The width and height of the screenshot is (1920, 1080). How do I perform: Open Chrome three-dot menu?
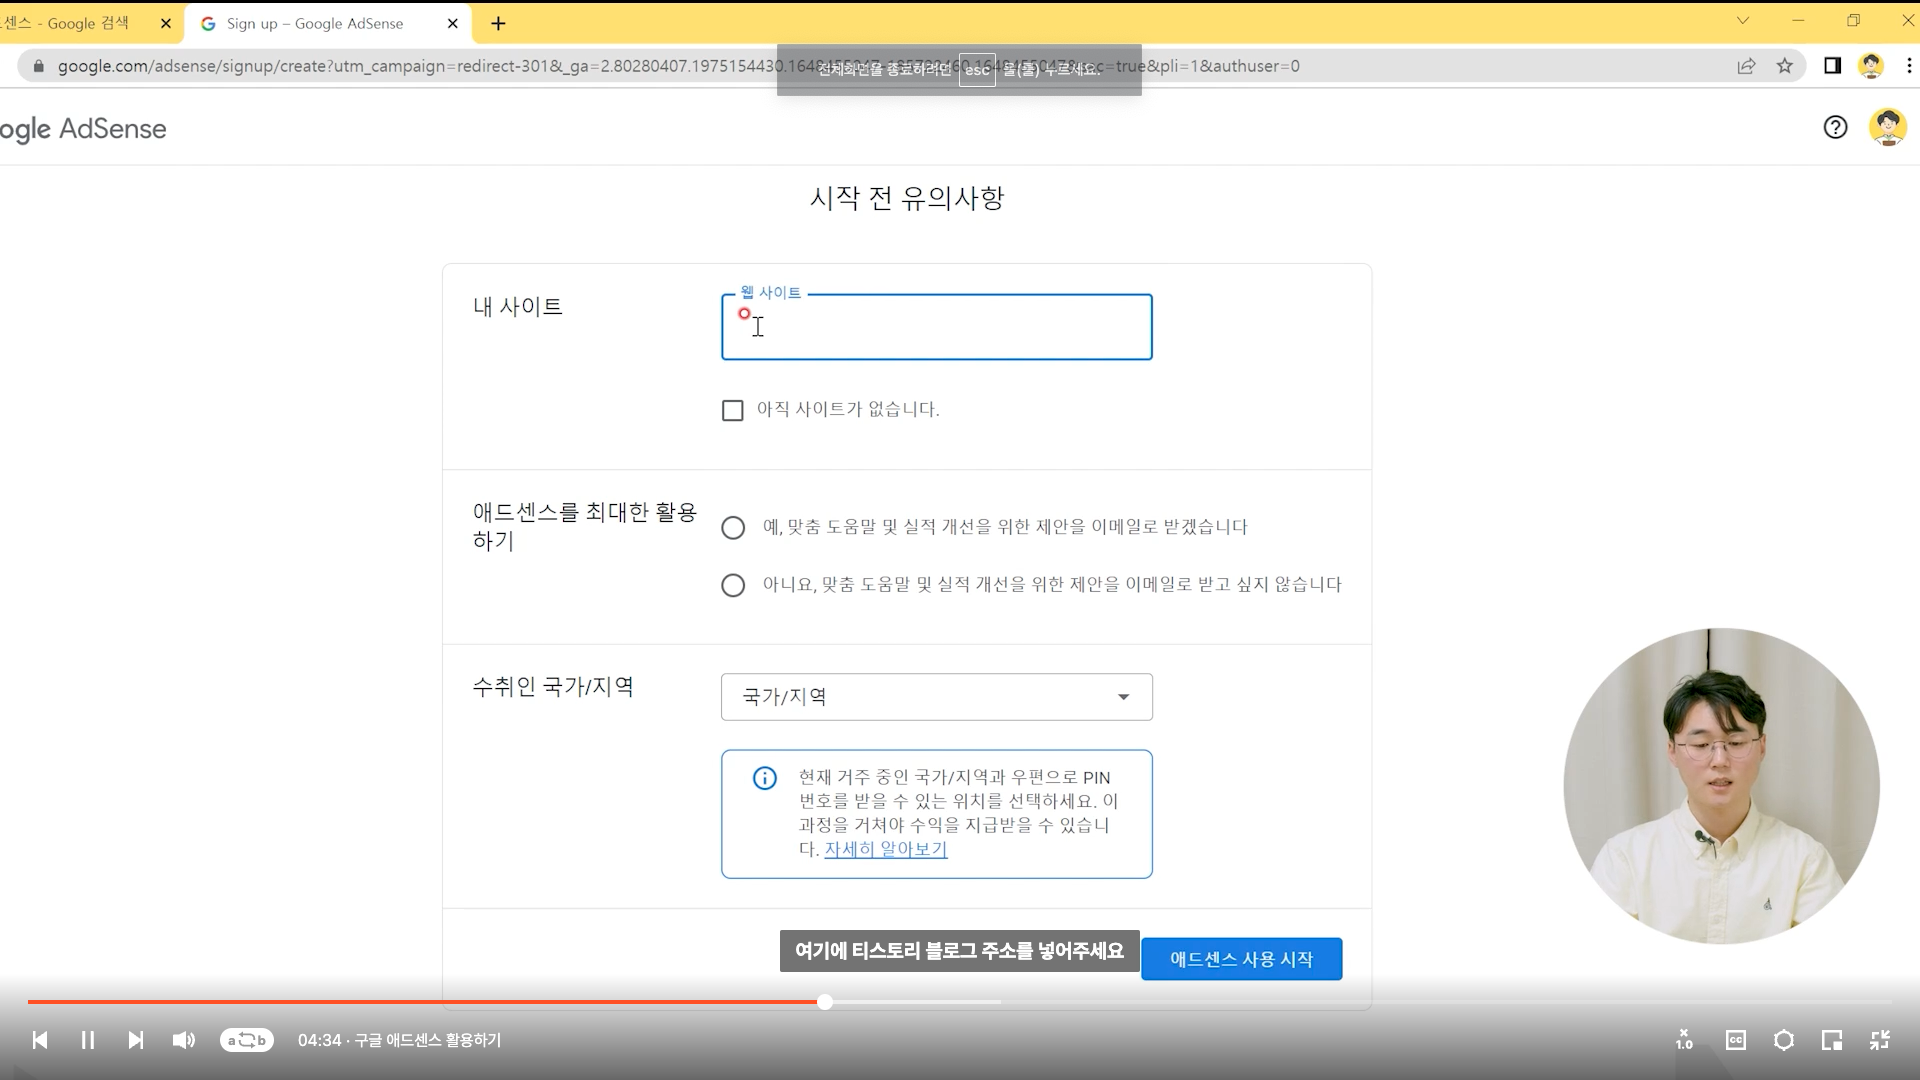(1909, 66)
